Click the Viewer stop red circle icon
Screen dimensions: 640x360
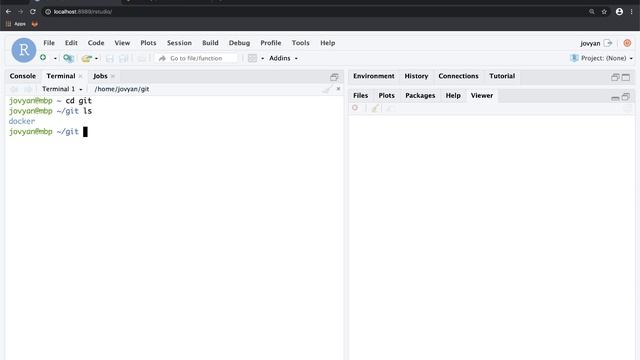click(355, 108)
